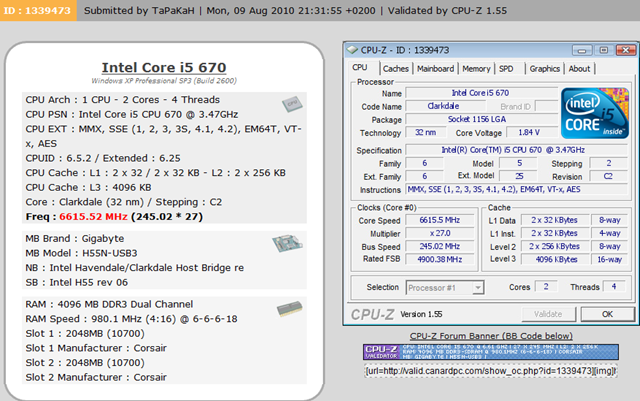
Task: Click the CPU-Z Validator banner image
Action: pos(491,352)
